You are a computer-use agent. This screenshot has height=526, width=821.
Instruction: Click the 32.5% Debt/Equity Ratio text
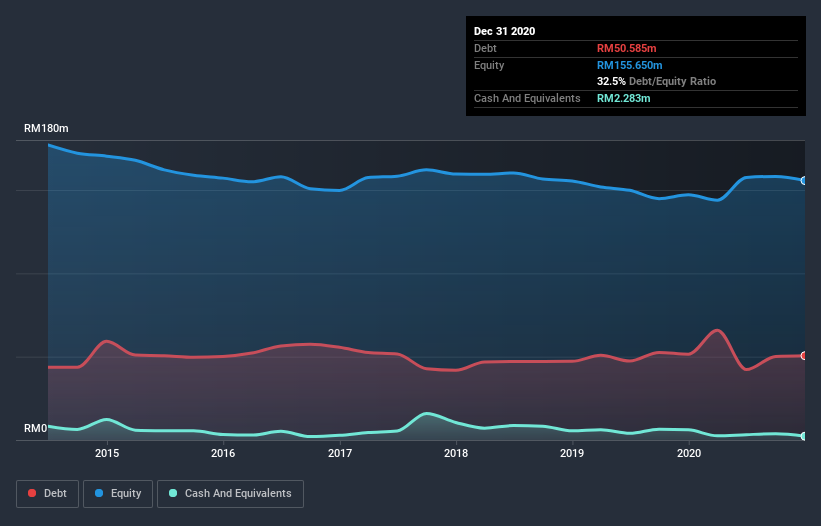(x=656, y=81)
